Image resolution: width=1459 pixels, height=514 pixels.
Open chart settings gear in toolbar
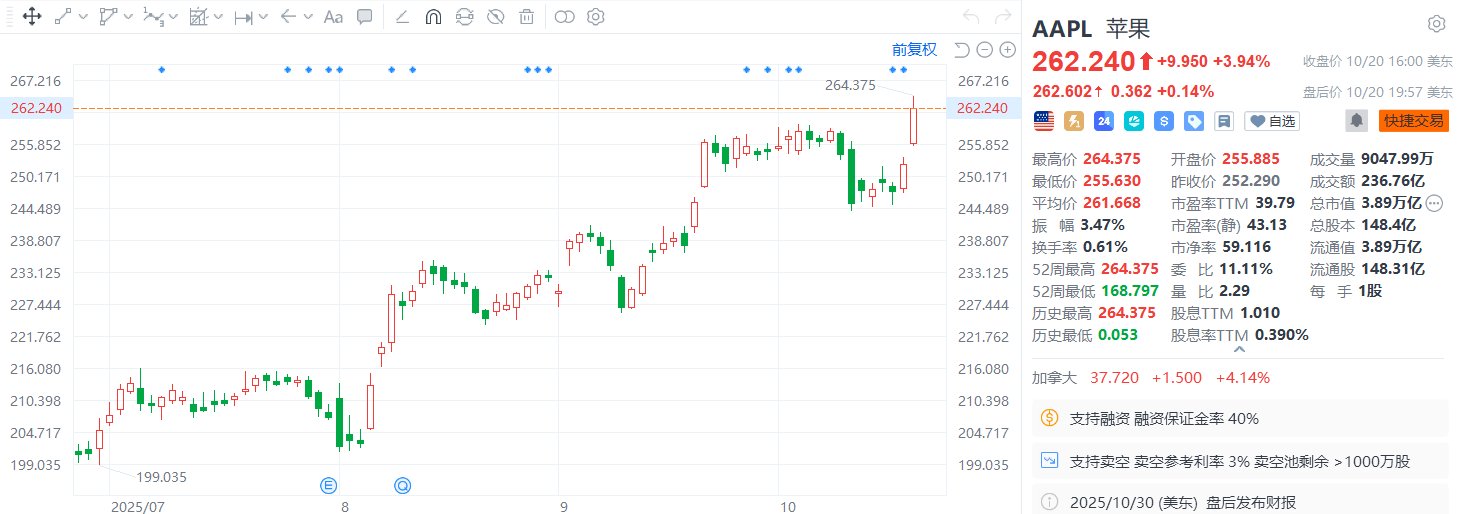(x=596, y=17)
